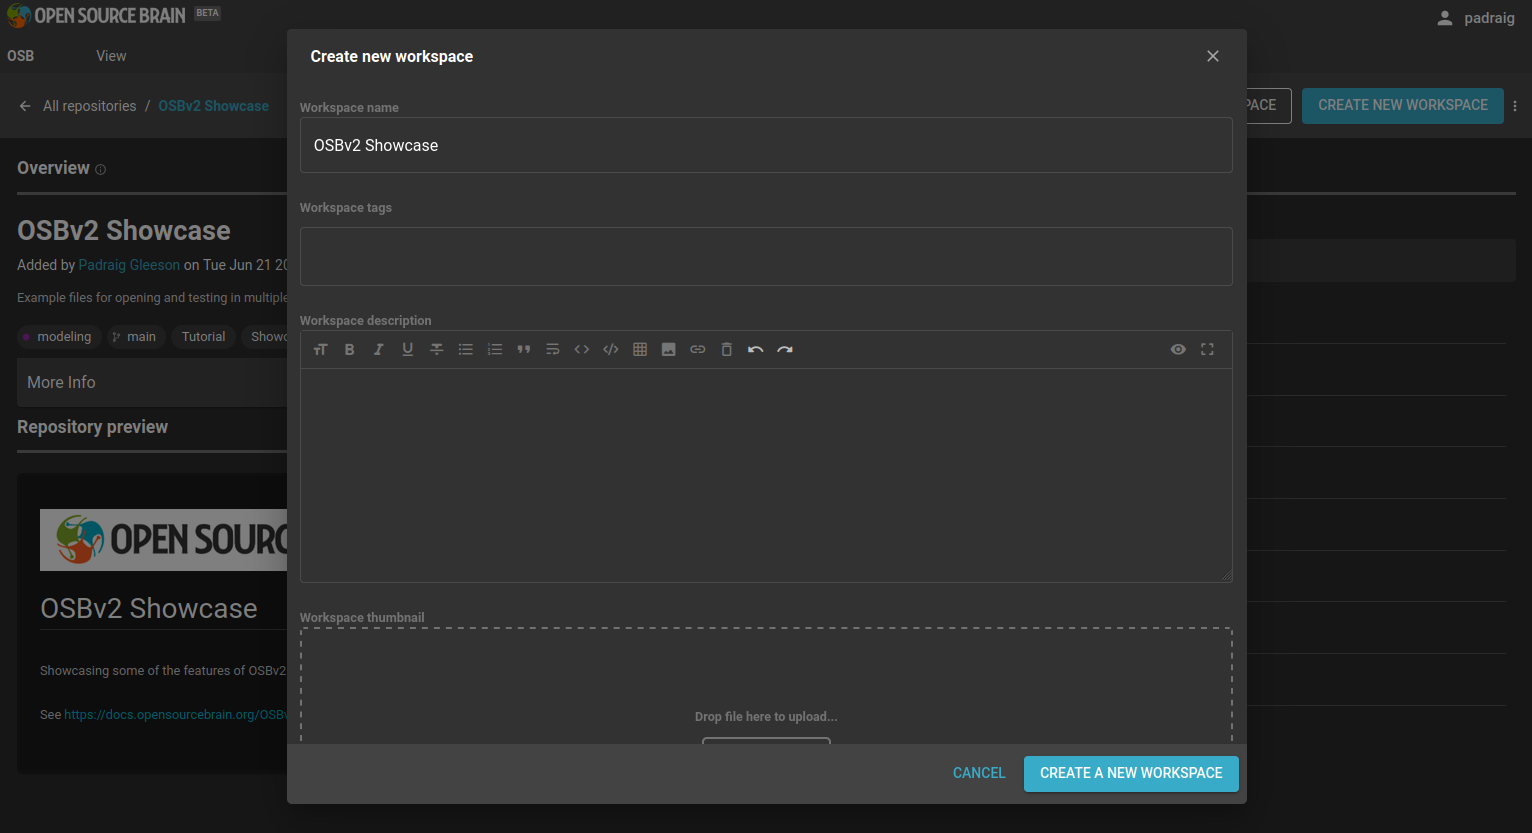Open the OSB menu
This screenshot has height=833, width=1532.
click(x=20, y=56)
